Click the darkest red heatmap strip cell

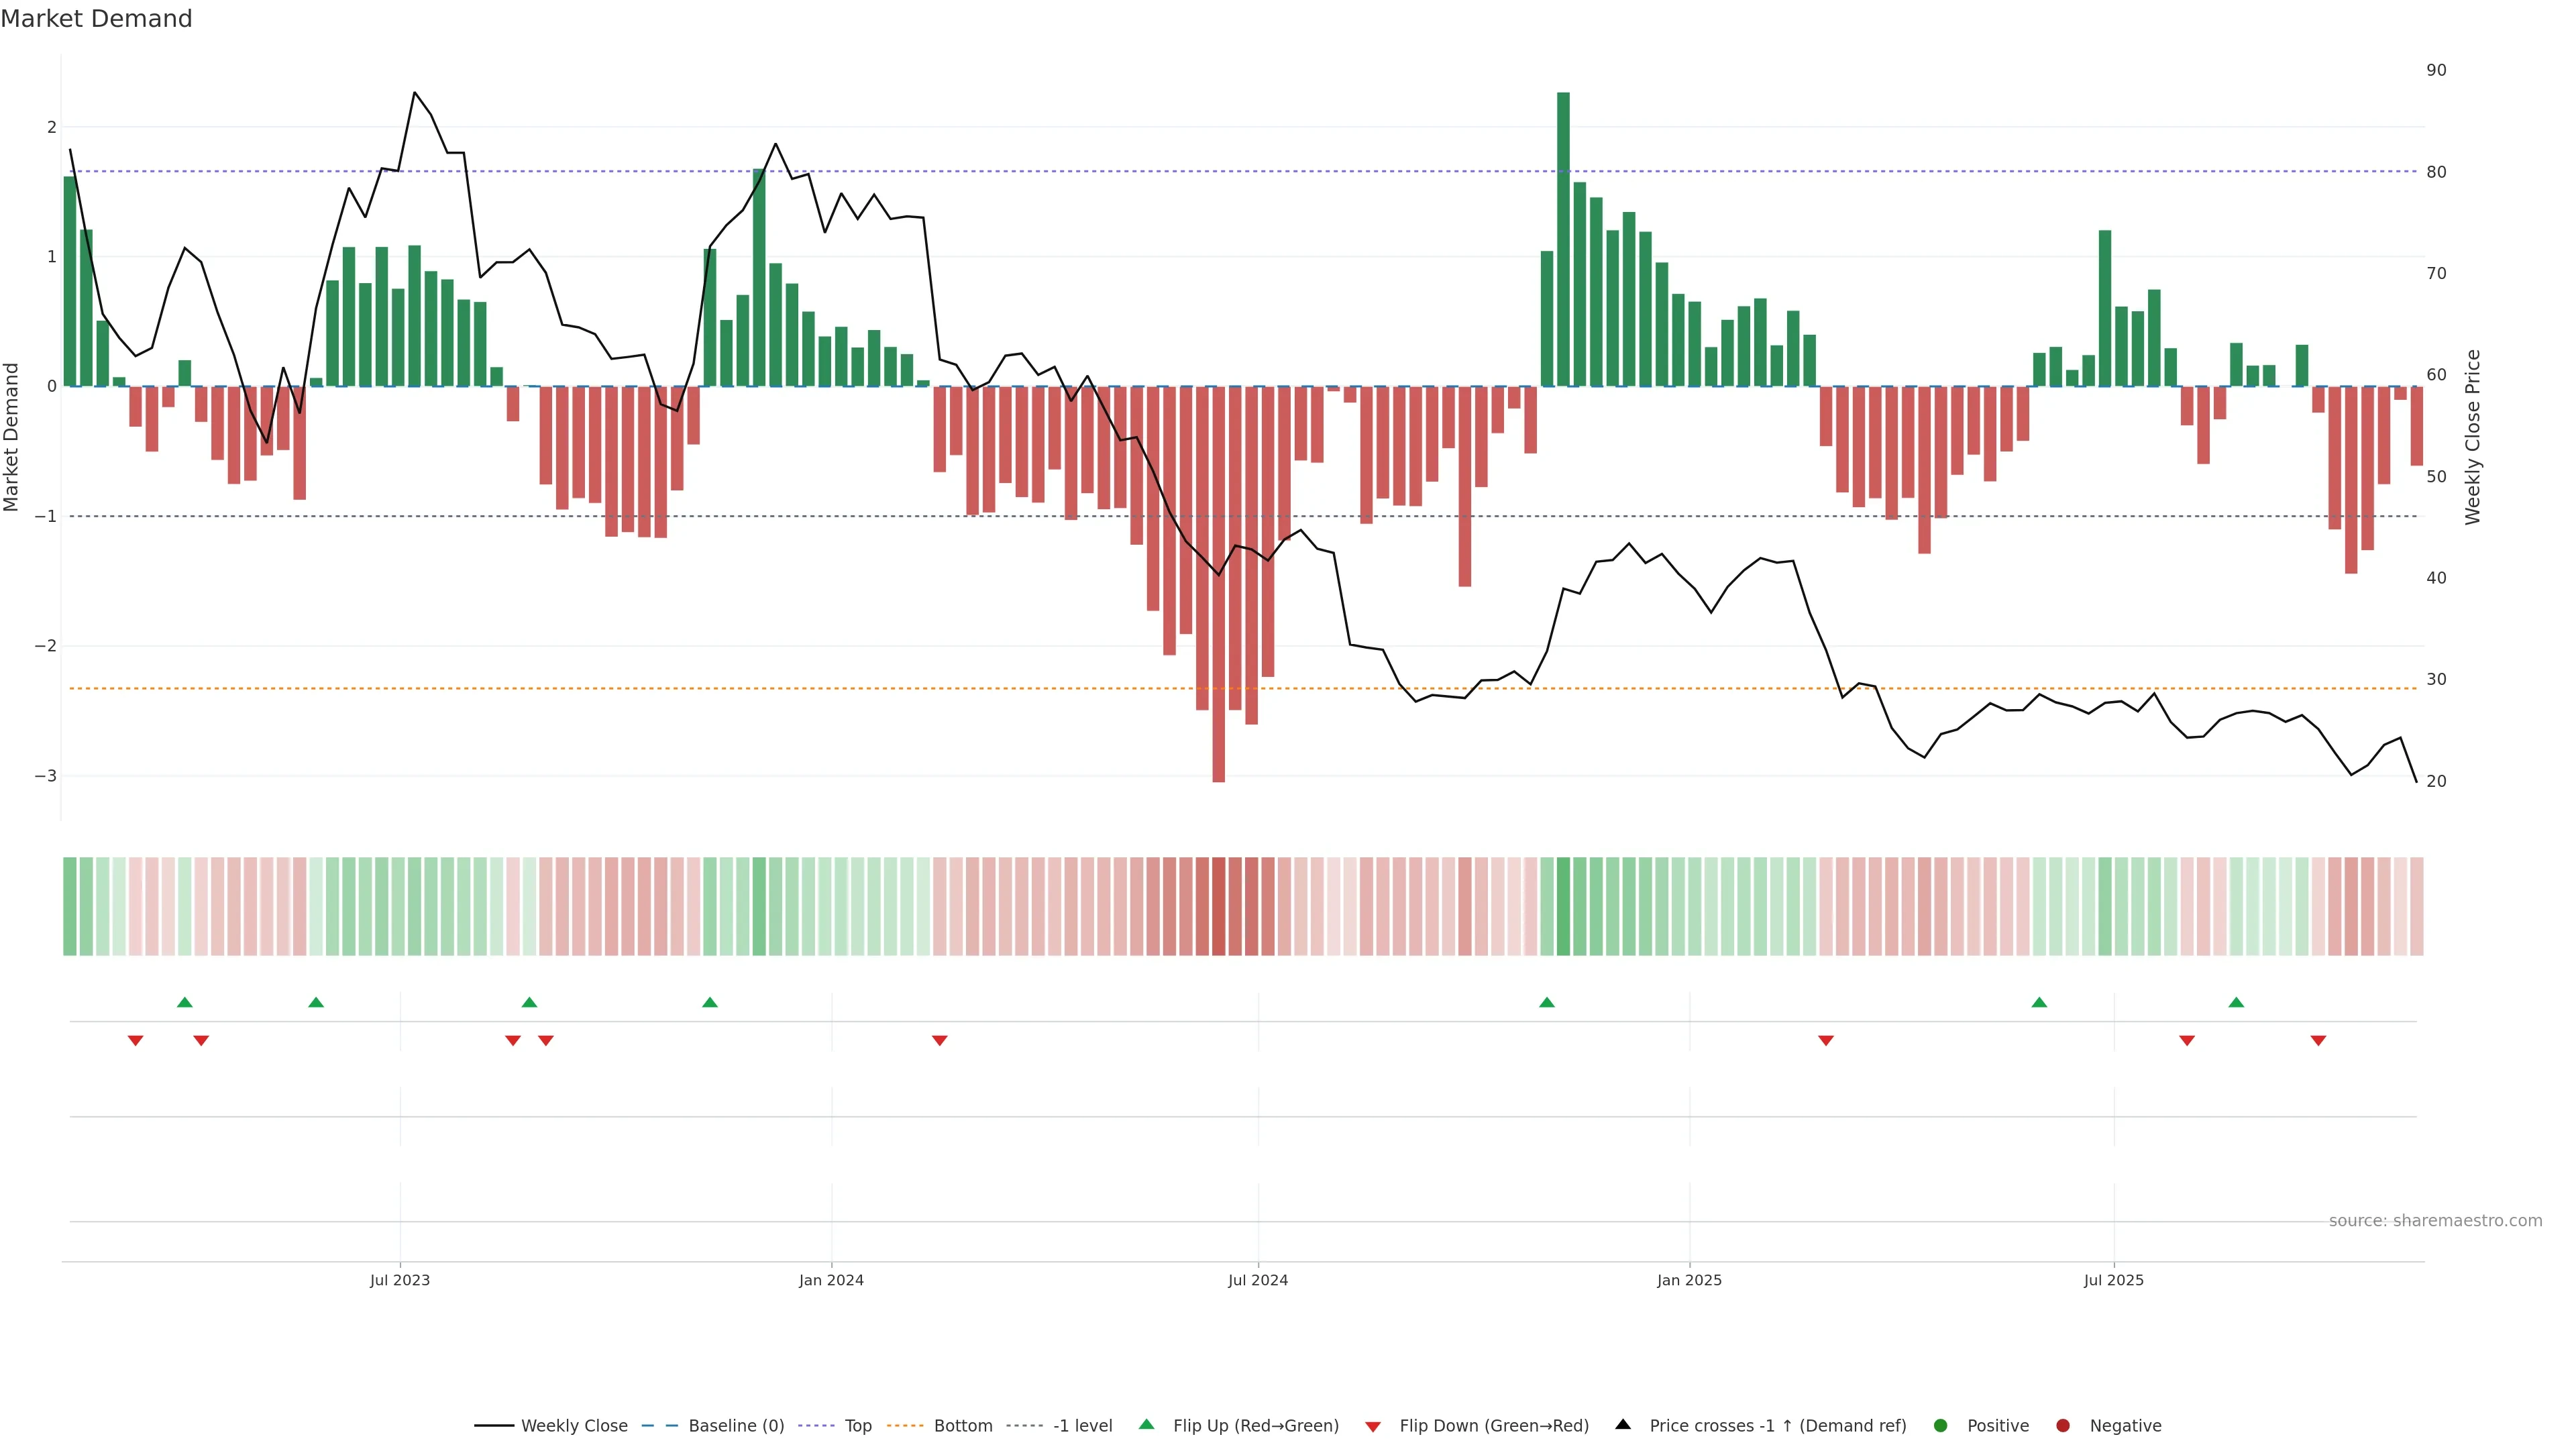tap(1218, 906)
